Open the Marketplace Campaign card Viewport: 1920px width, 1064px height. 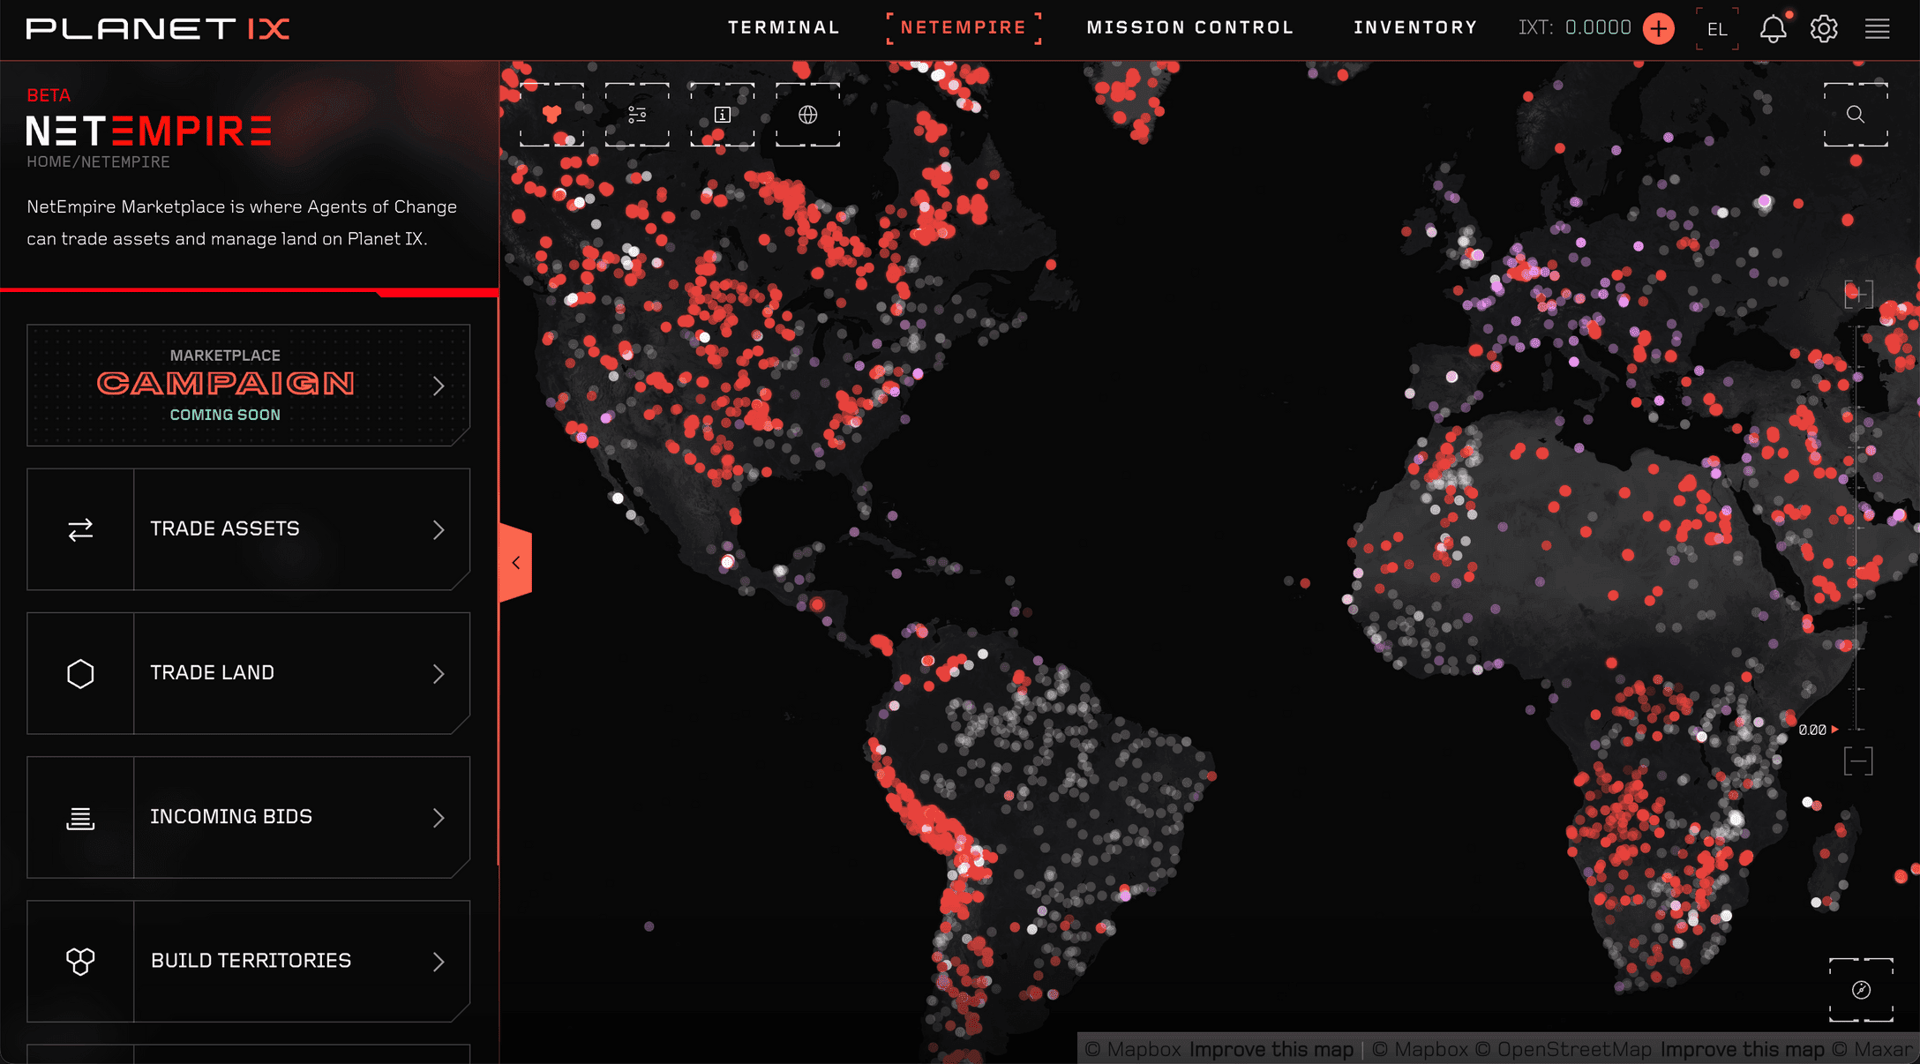coord(248,385)
